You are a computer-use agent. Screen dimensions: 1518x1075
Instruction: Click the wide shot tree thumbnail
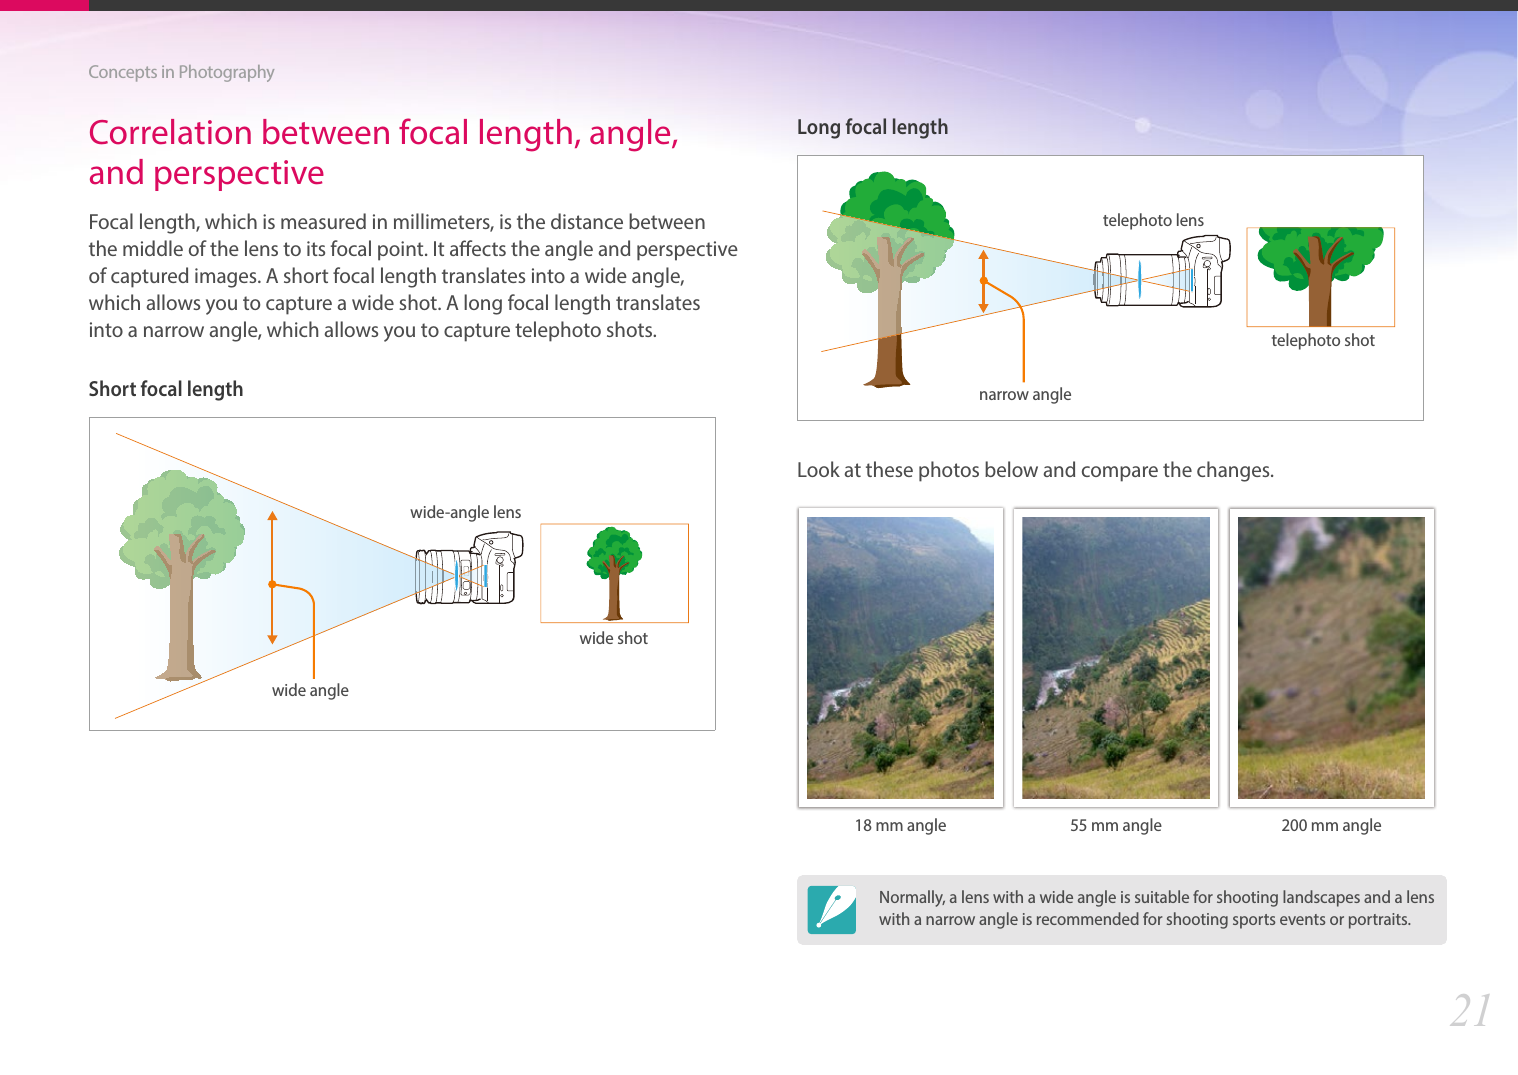pyautogui.click(x=614, y=573)
